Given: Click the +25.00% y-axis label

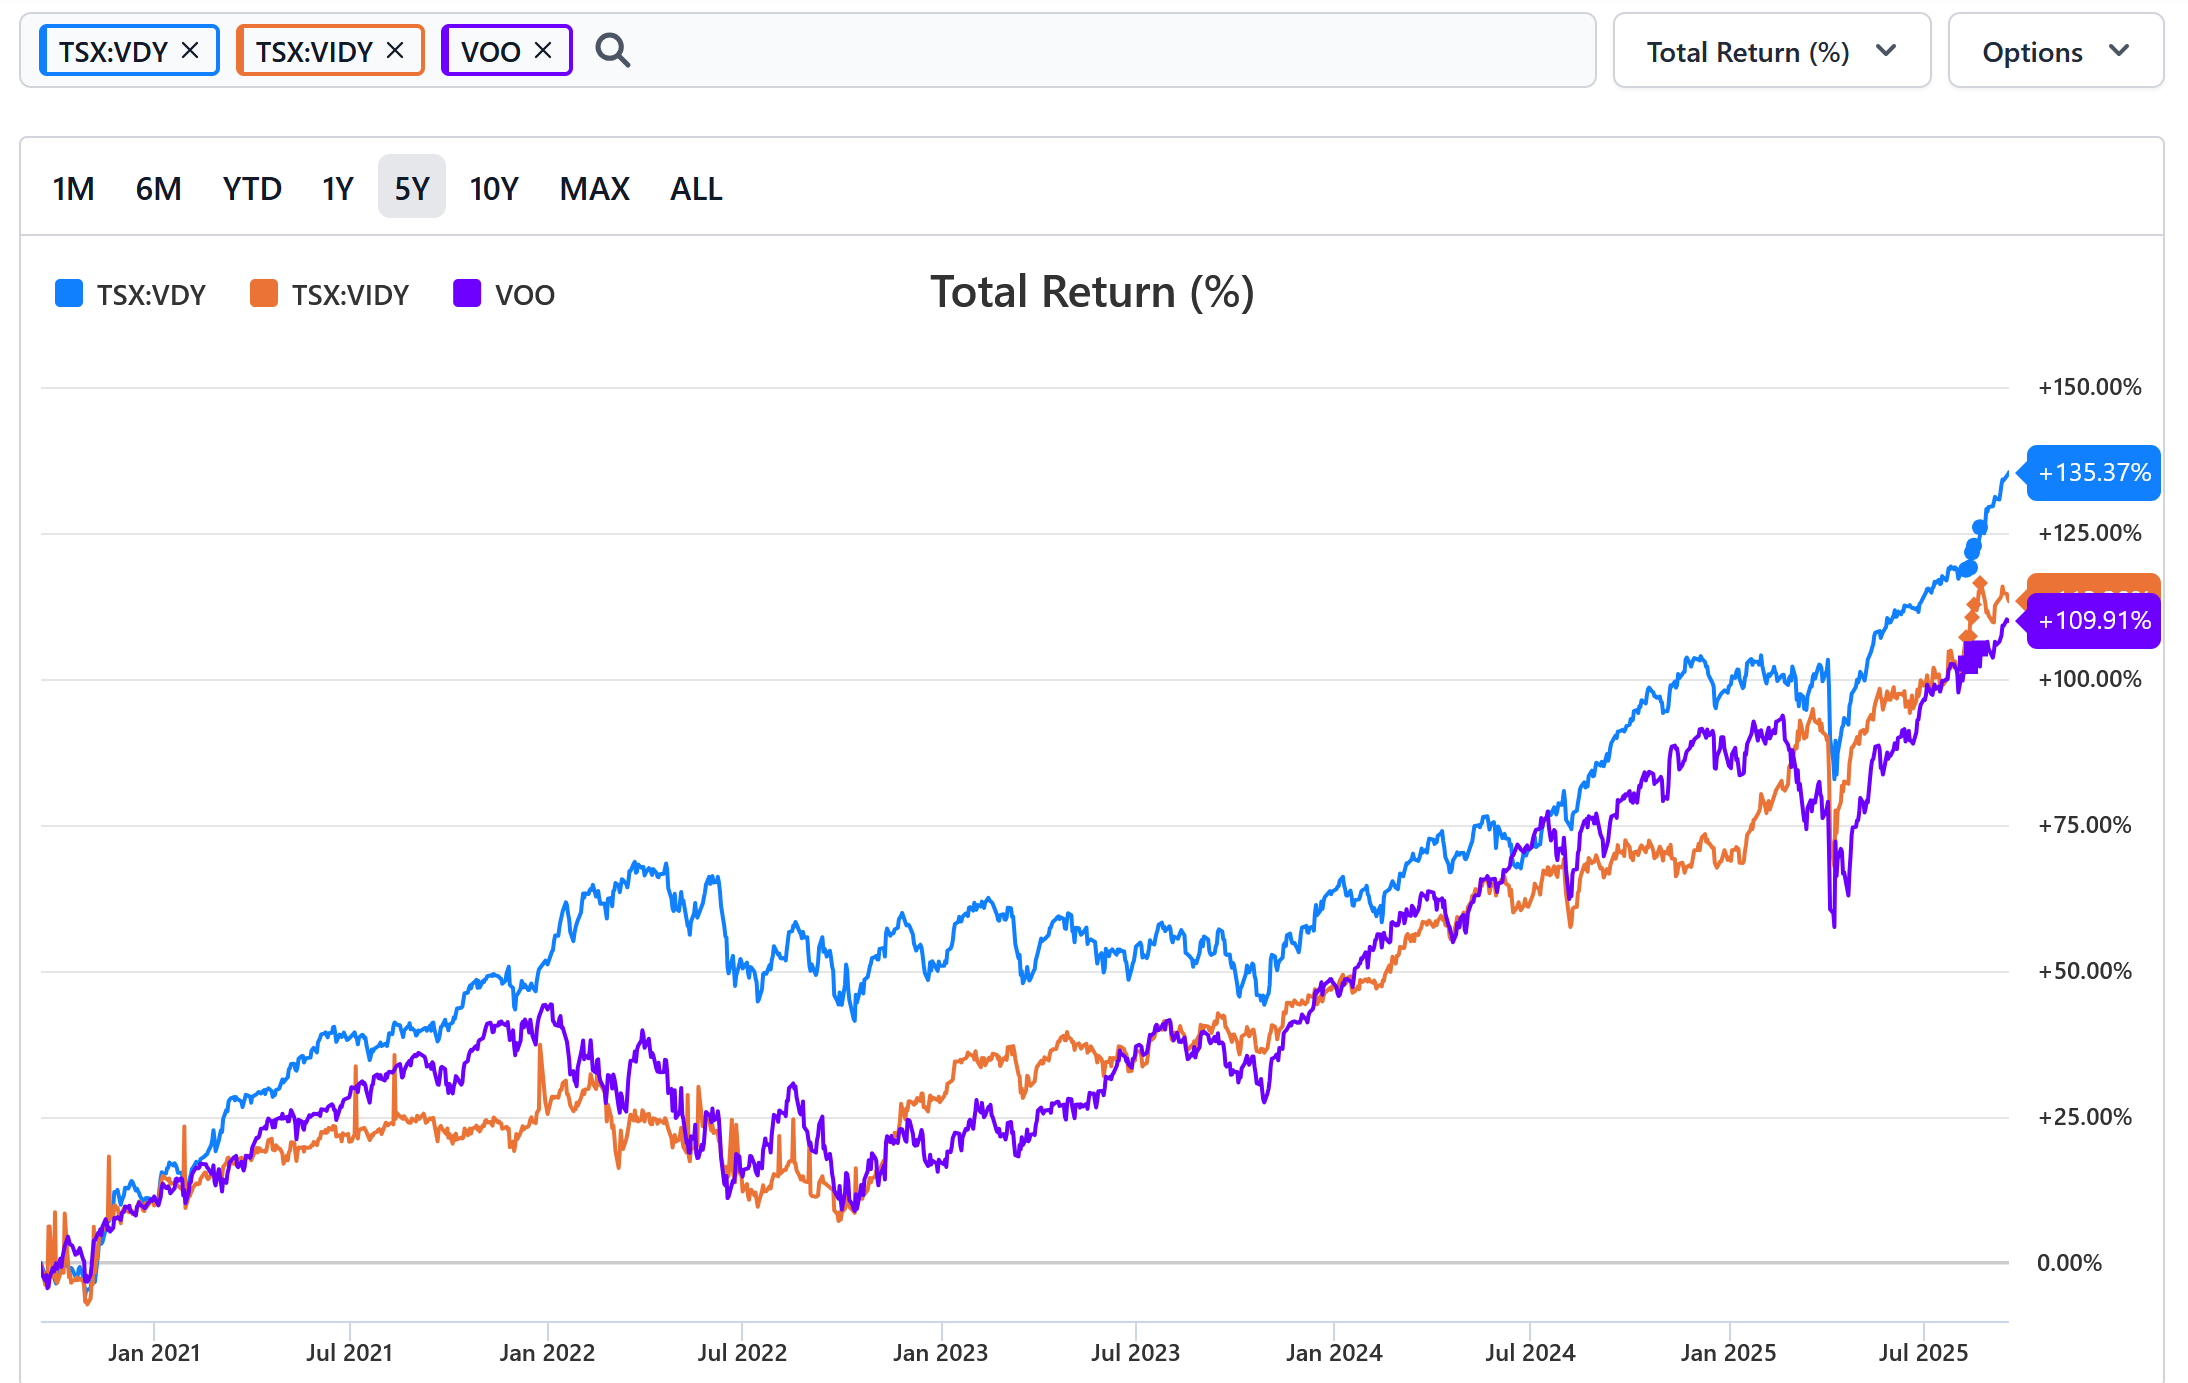Looking at the screenshot, I should point(2084,1117).
